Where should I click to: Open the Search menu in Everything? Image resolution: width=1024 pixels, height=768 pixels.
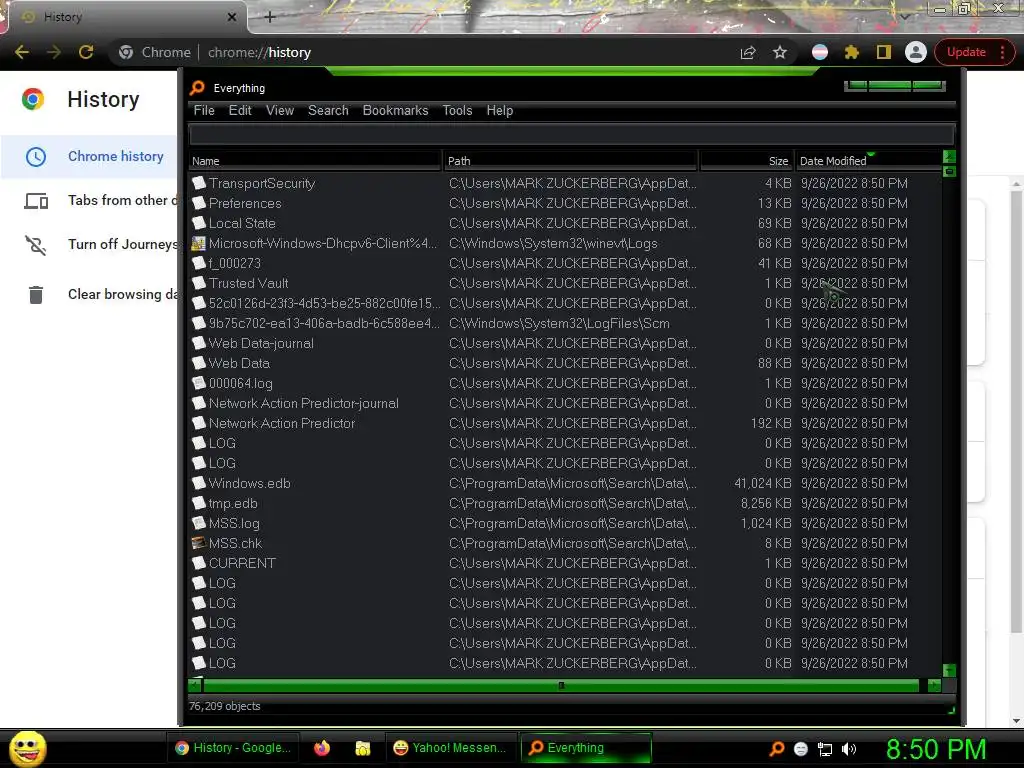point(328,110)
